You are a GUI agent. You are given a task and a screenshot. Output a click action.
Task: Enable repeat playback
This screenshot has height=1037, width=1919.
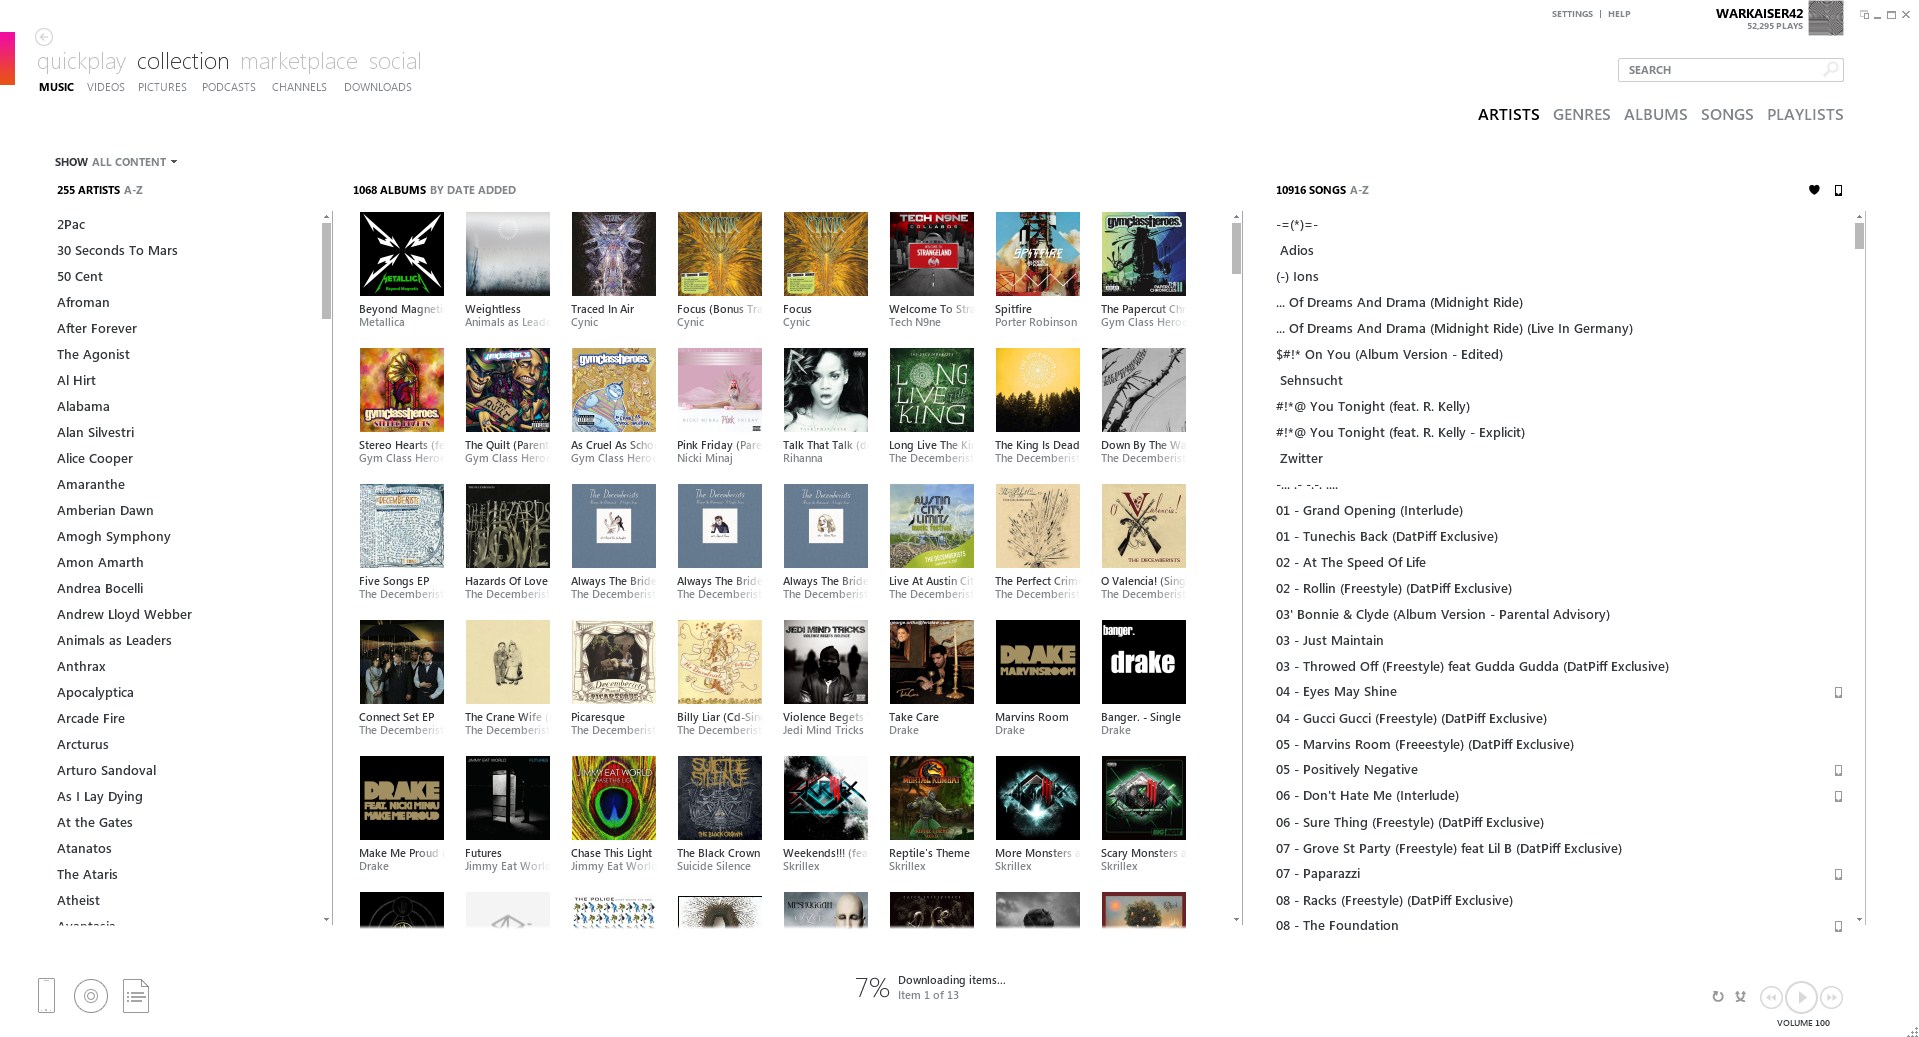(x=1717, y=997)
